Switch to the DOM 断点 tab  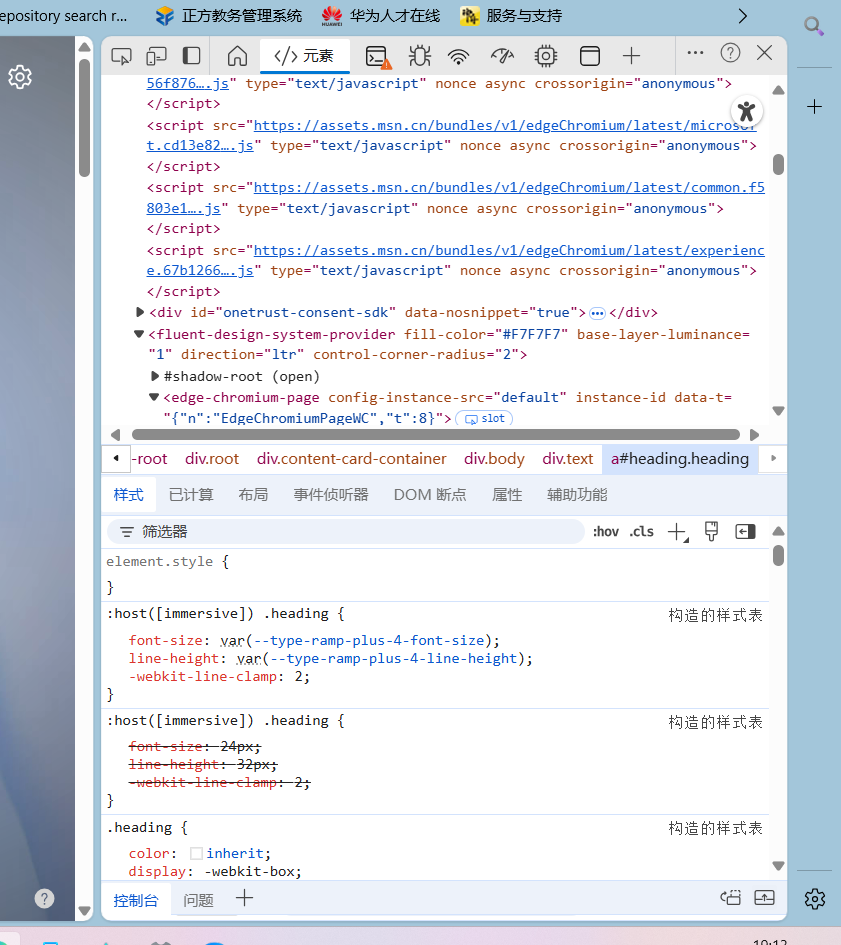(x=430, y=495)
